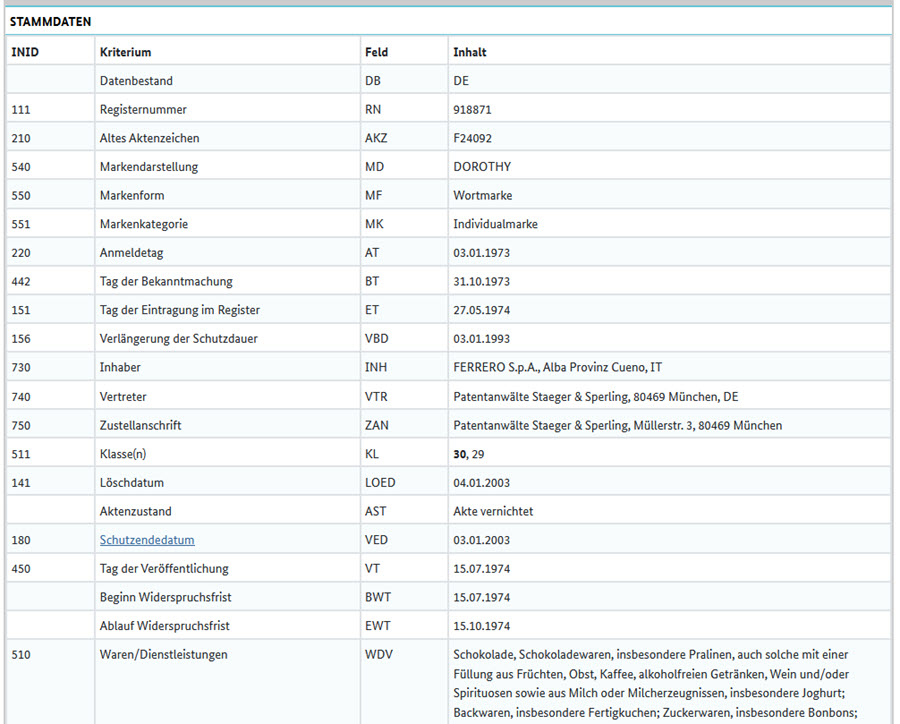Click the Wortmarke value cell
The width and height of the screenshot is (900, 724).
click(x=483, y=196)
